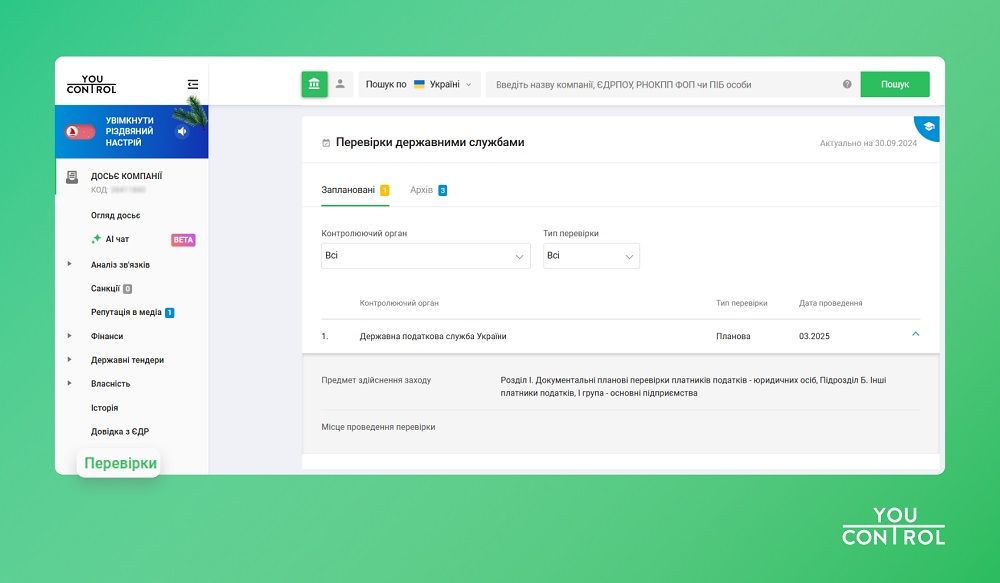Open the 'Контролюючий орган' filter dropdown

click(426, 256)
